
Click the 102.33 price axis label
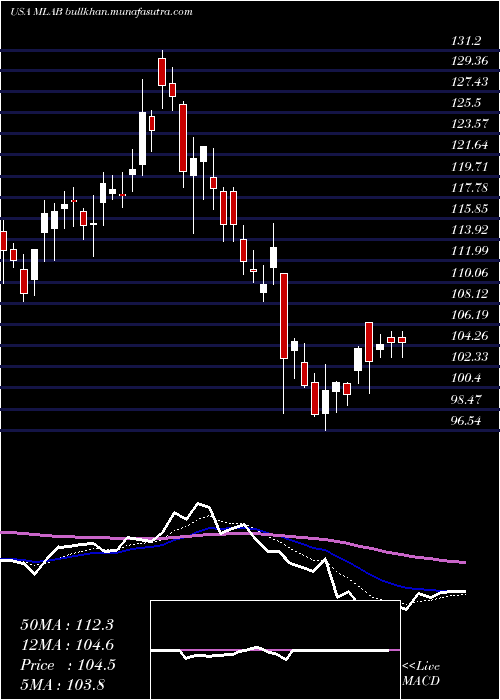[469, 357]
